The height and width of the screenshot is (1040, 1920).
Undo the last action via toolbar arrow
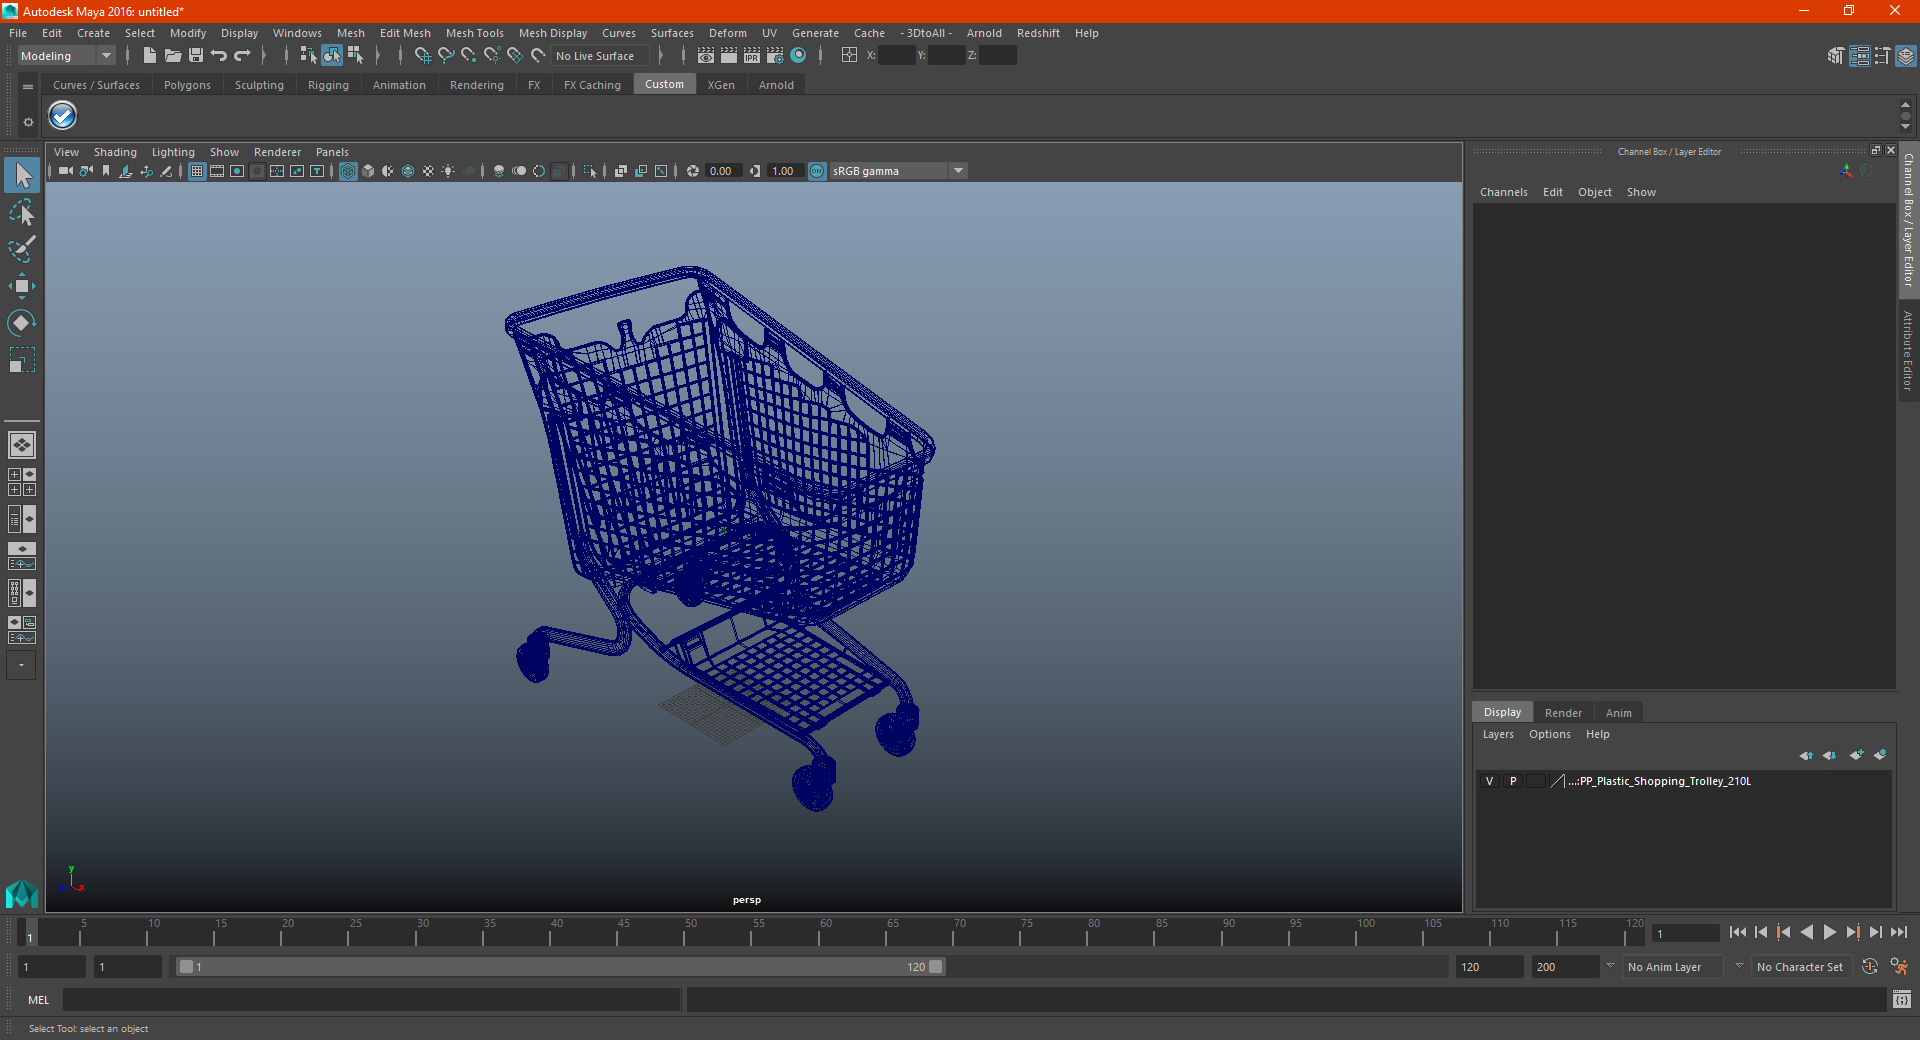219,56
